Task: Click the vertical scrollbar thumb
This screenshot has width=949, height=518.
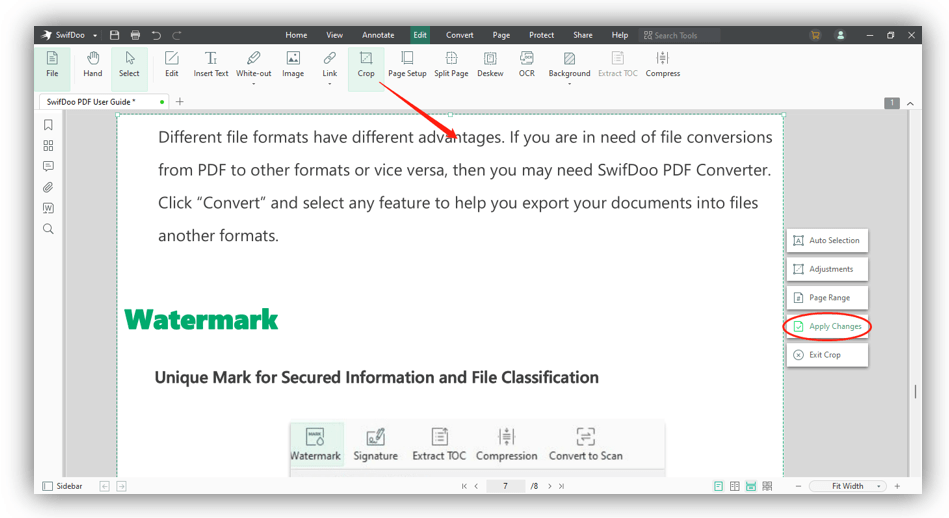Action: pyautogui.click(x=915, y=392)
